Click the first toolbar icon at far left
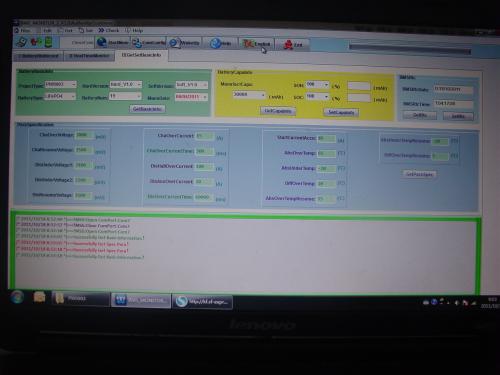The width and height of the screenshot is (500, 375). pos(22,42)
